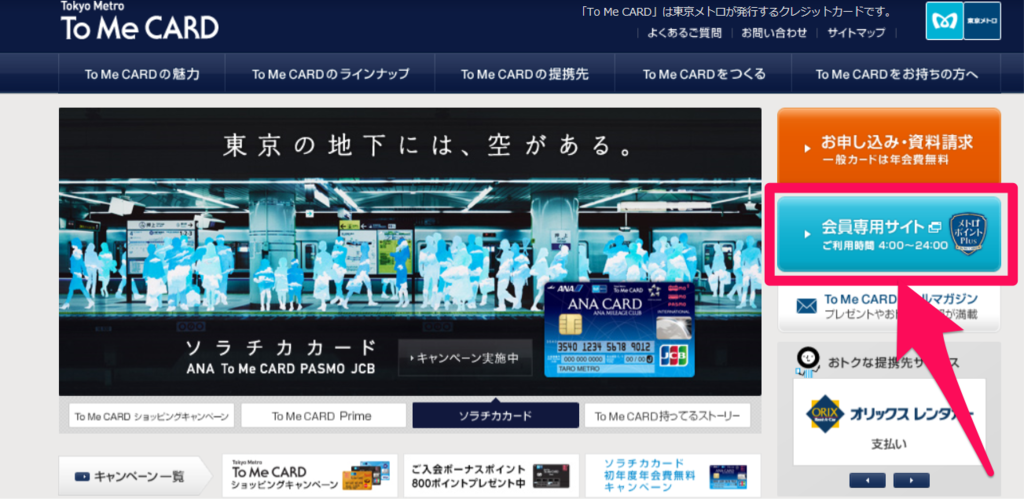The image size is (1024, 499).
Task: Open To Me CARDの魅力 menu
Action: (142, 74)
